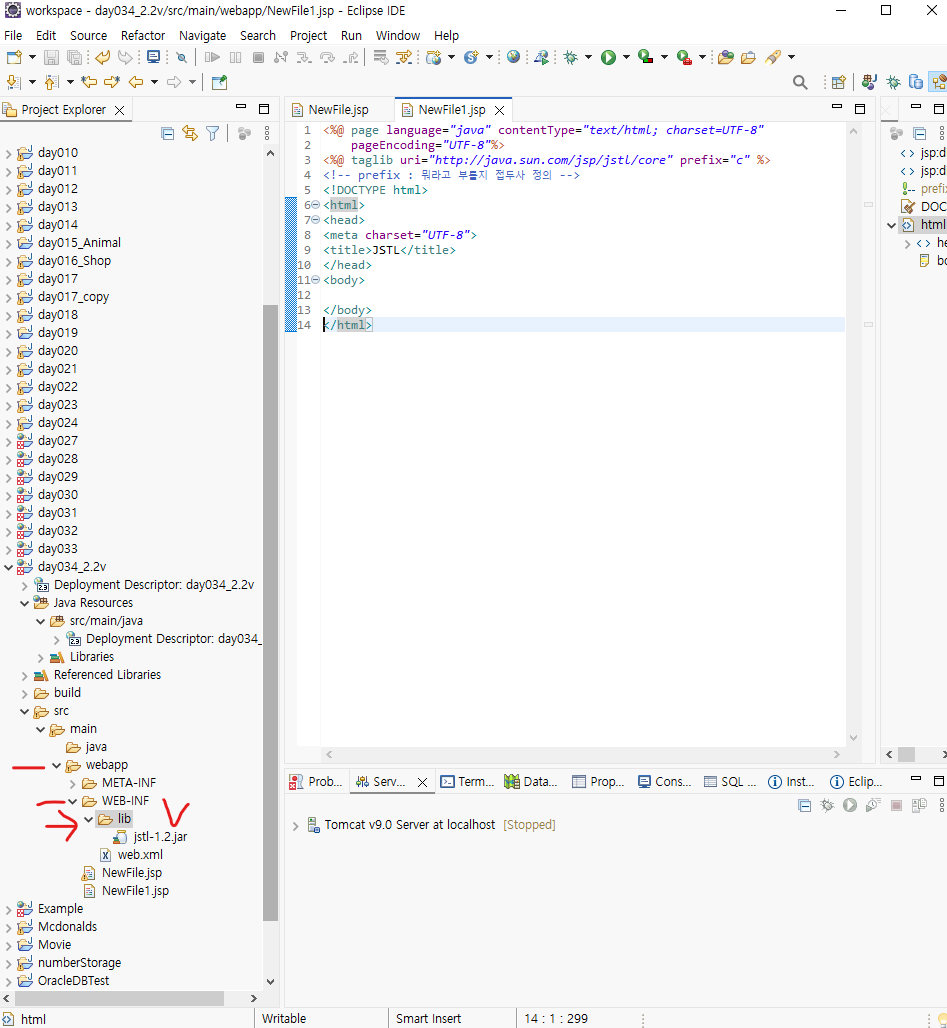Start the server using Servers view play icon
Viewport: 947px width, 1028px height.
pos(850,805)
